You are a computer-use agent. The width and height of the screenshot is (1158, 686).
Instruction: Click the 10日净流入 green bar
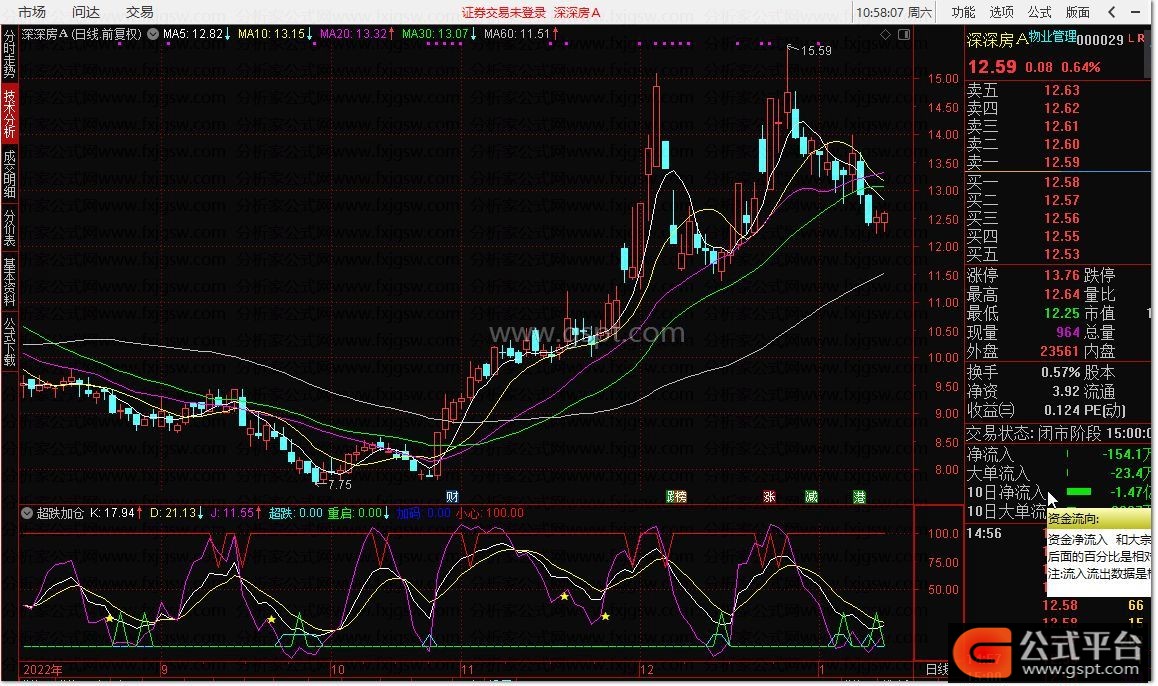[x=1079, y=492]
